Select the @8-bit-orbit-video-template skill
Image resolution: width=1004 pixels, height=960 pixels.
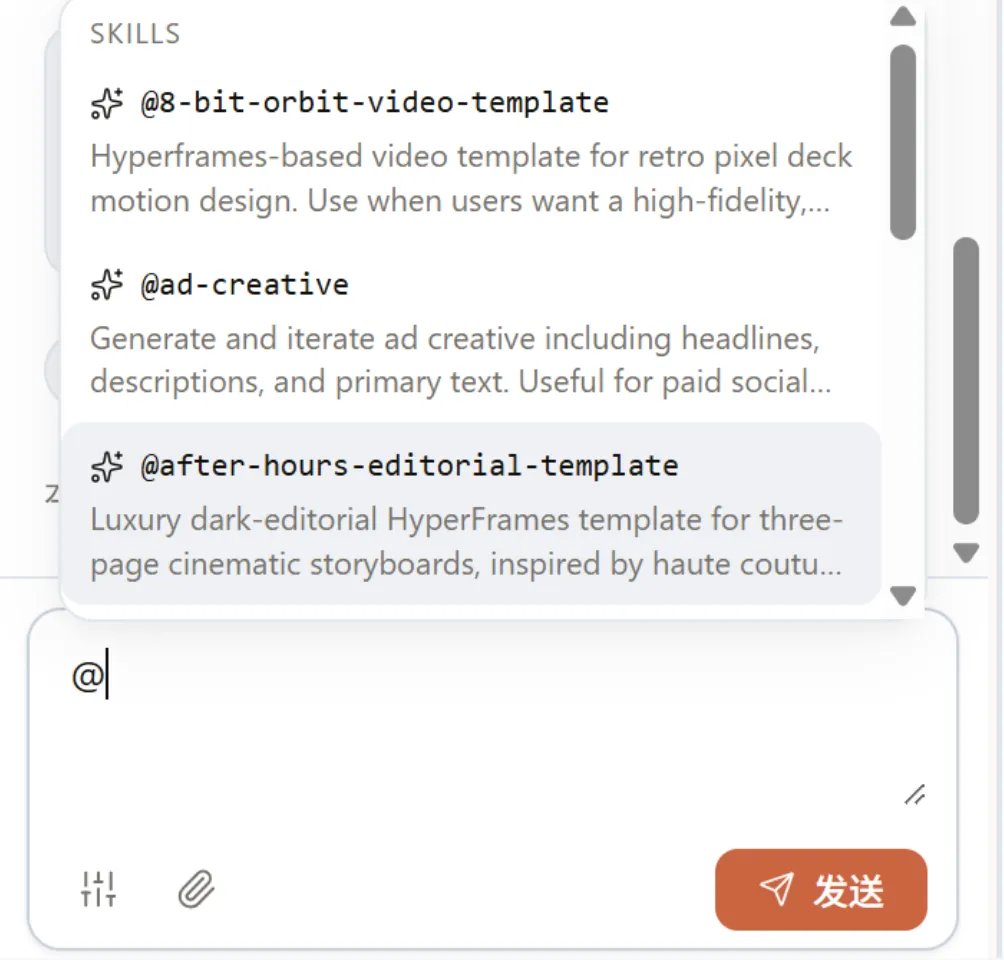click(x=472, y=151)
